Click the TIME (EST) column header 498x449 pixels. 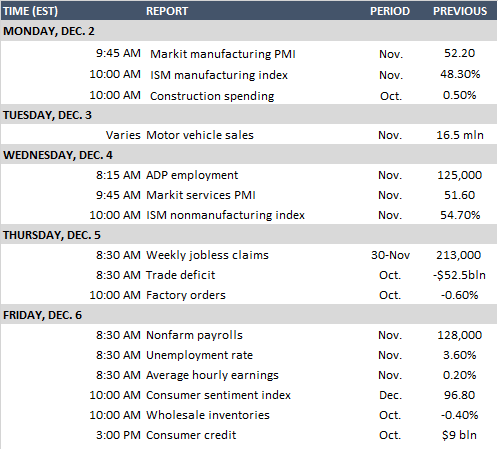30,11
